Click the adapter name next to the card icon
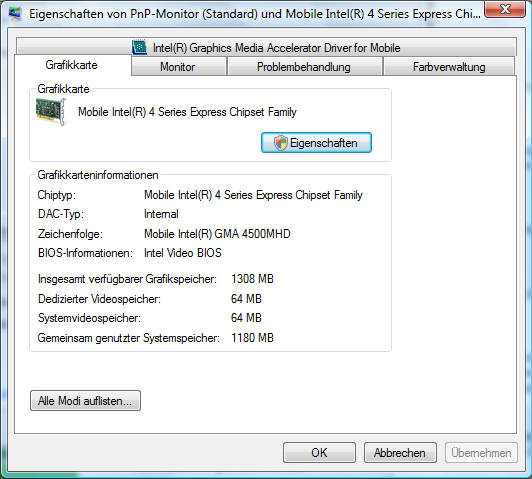This screenshot has width=532, height=479. pos(187,112)
